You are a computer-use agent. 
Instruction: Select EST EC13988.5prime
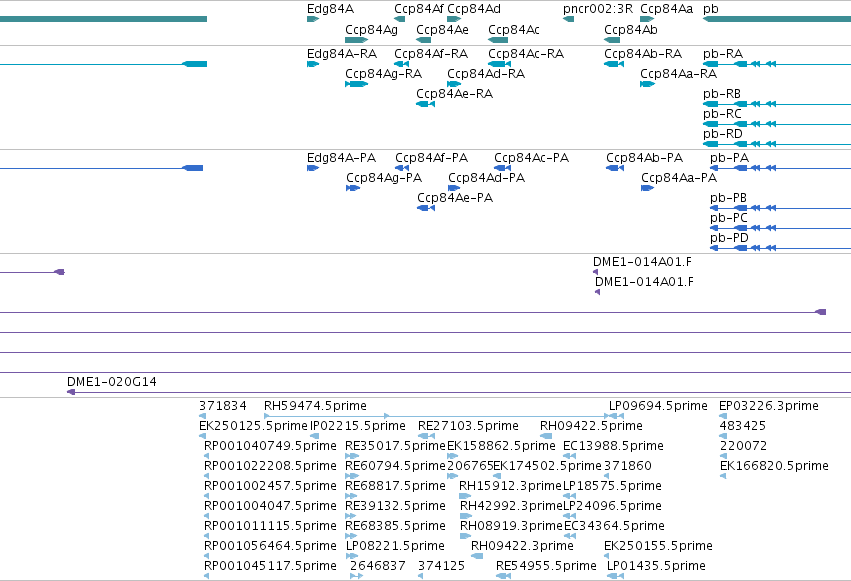click(x=613, y=446)
